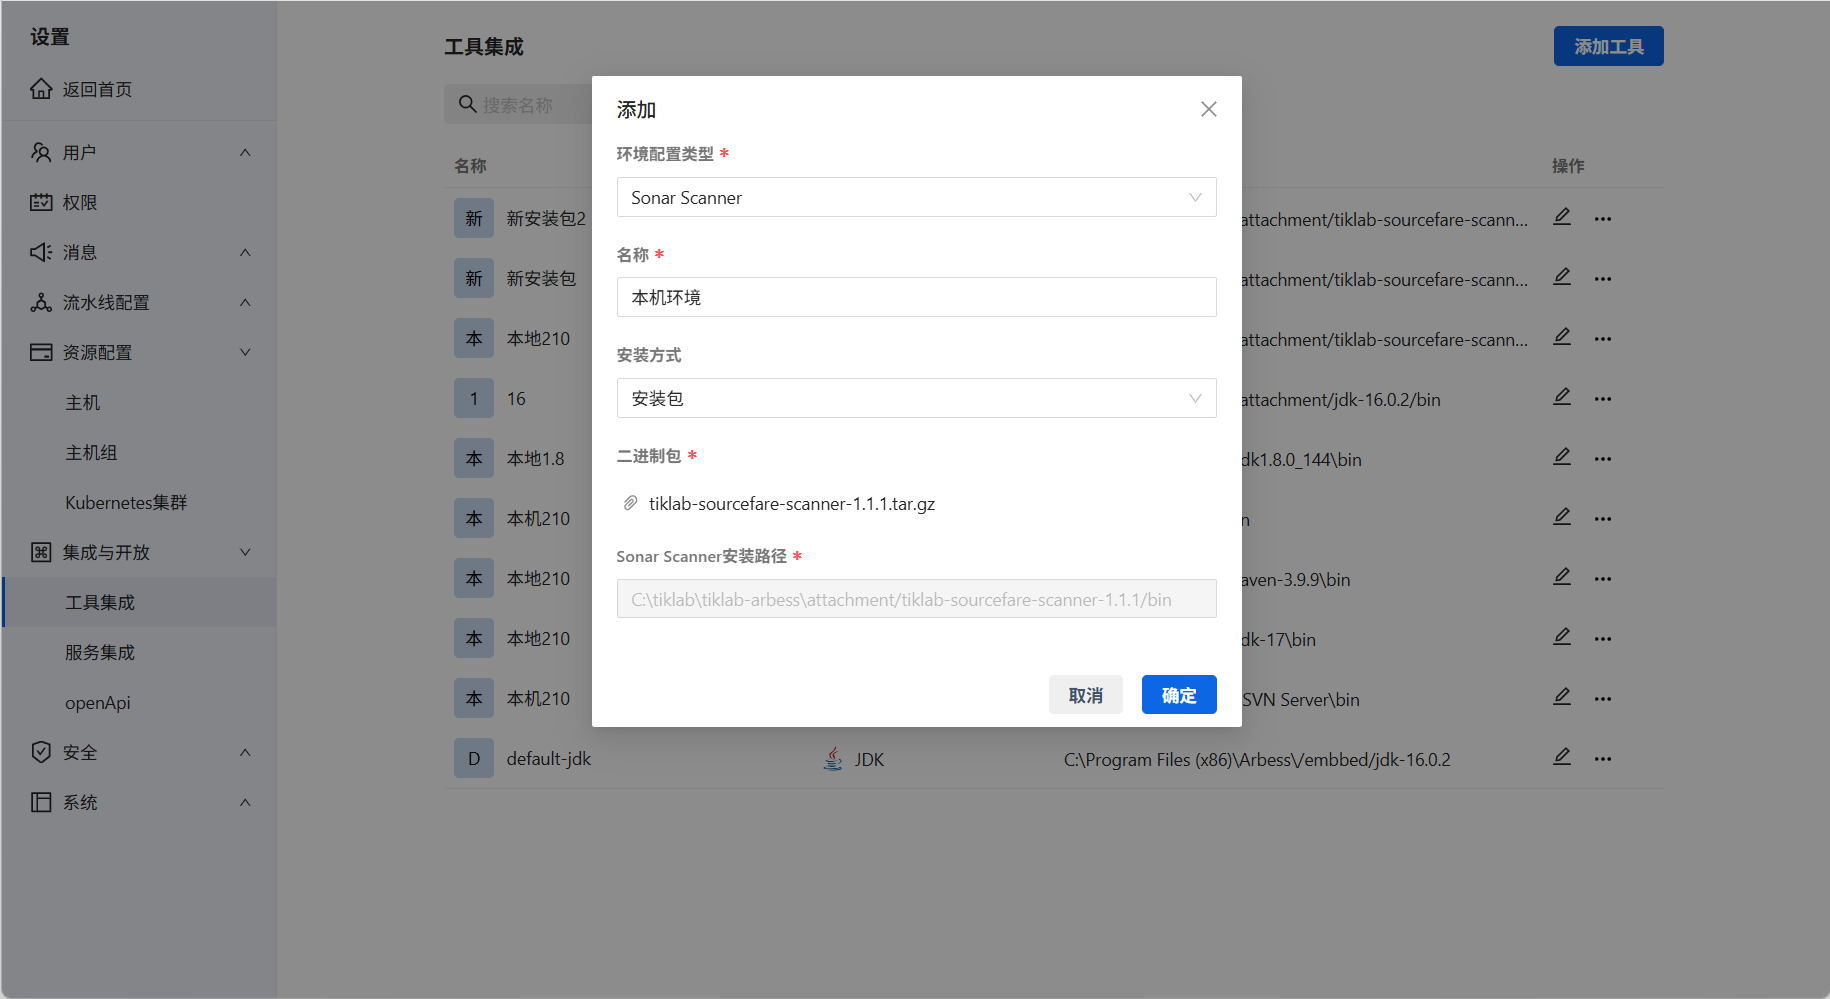Click the 集成与开放 integration icon
This screenshot has width=1830, height=999.
pos(41,552)
